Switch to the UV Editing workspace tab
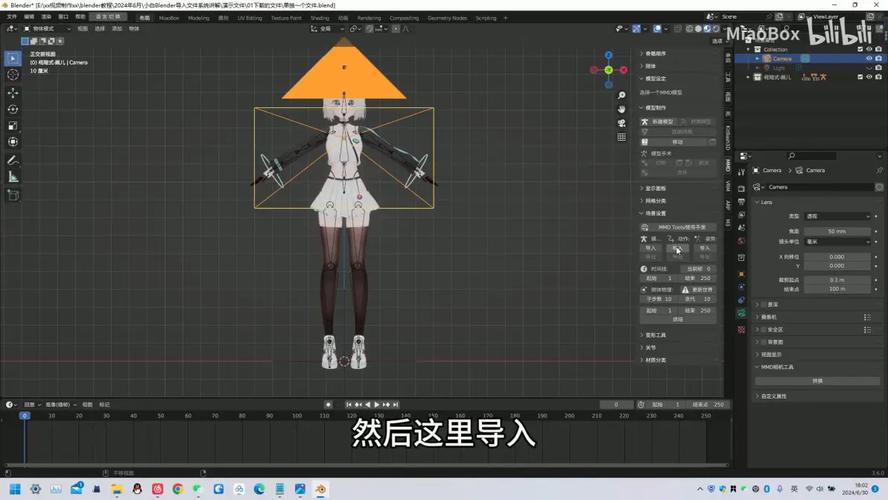This screenshot has height=500, width=888. coord(250,18)
